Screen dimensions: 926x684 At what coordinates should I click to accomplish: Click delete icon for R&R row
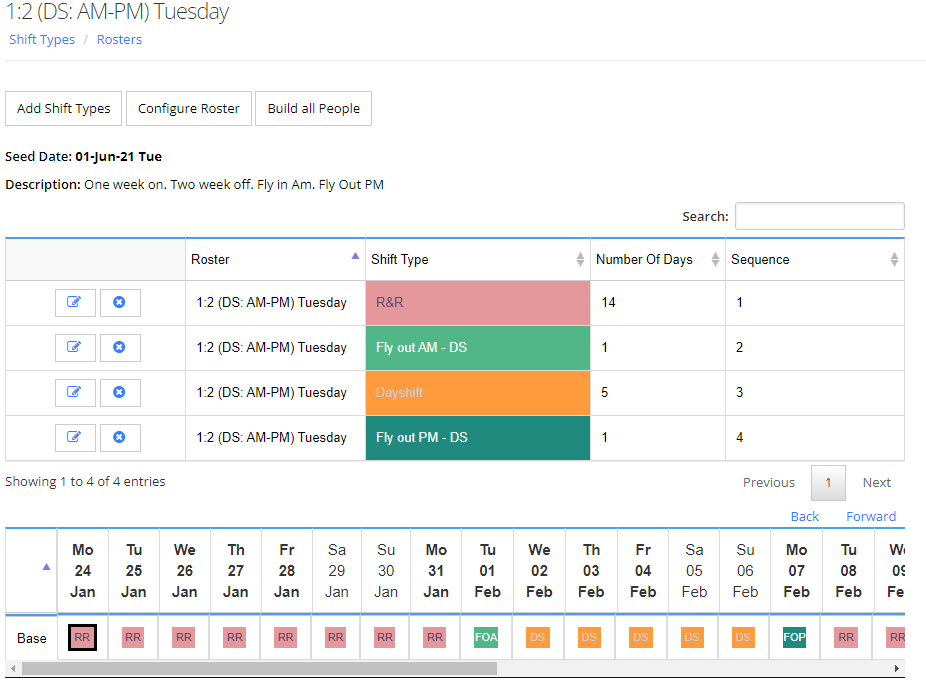[x=120, y=302]
